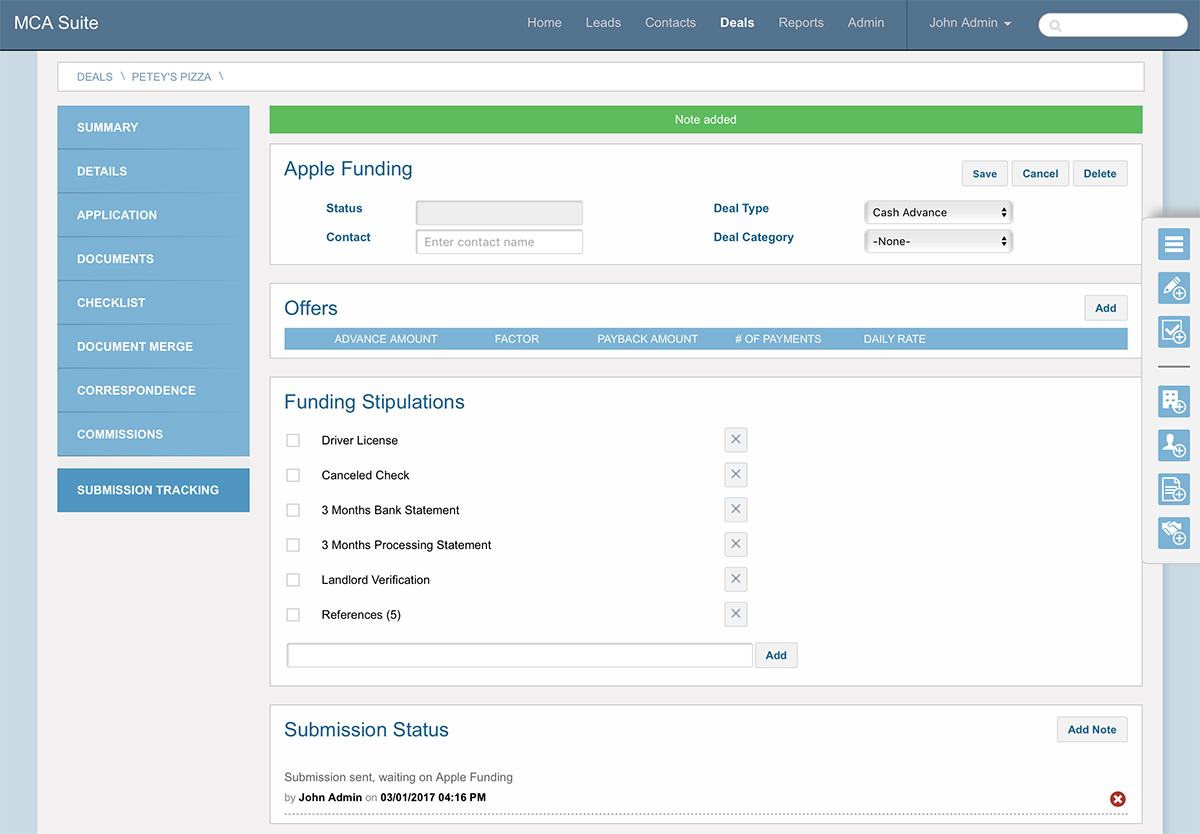Viewport: 1200px width, 834px height.
Task: Click the add company building icon
Action: click(1173, 401)
